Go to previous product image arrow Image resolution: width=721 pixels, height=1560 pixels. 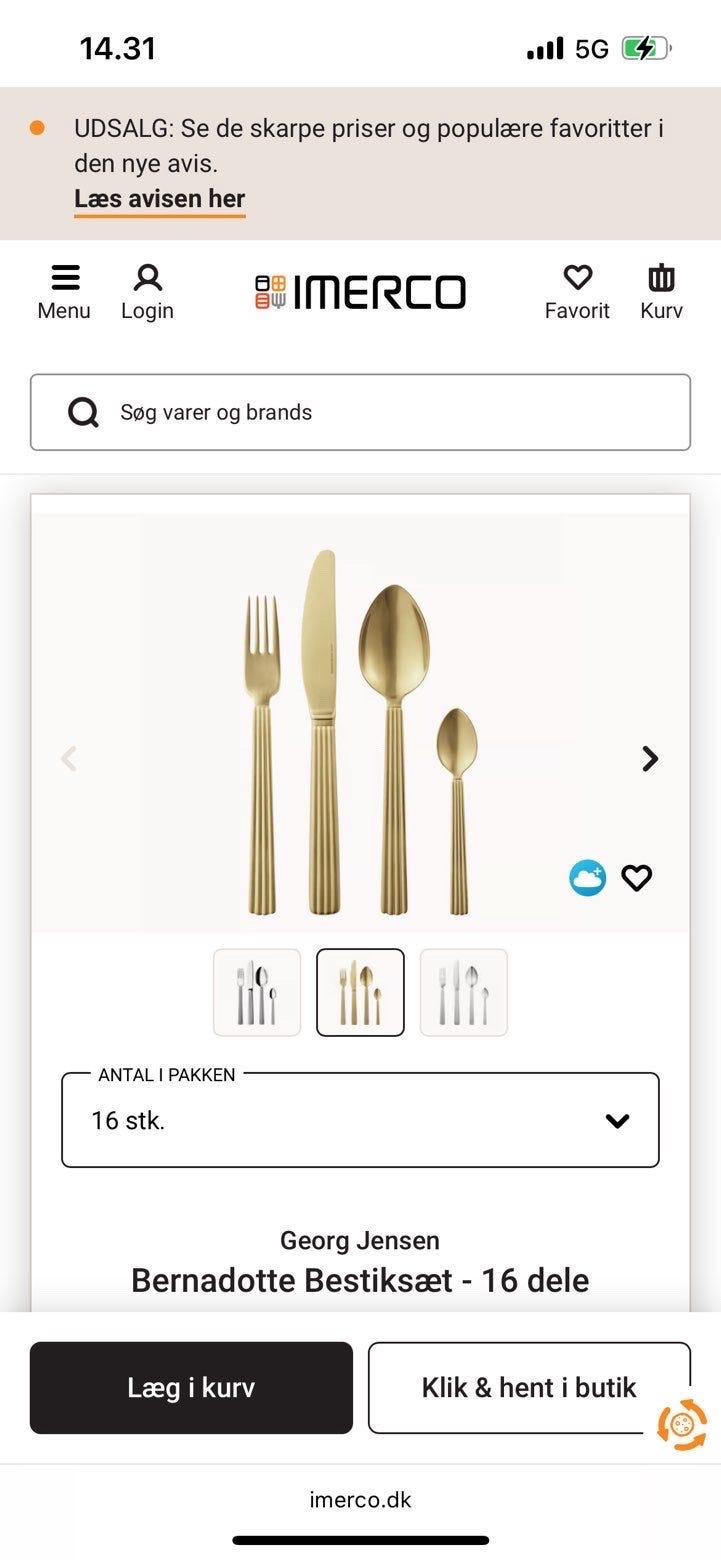(69, 759)
